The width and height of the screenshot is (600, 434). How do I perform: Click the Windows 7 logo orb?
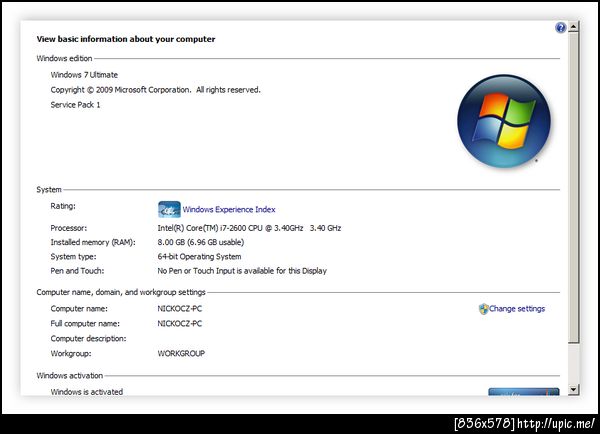pyautogui.click(x=504, y=121)
